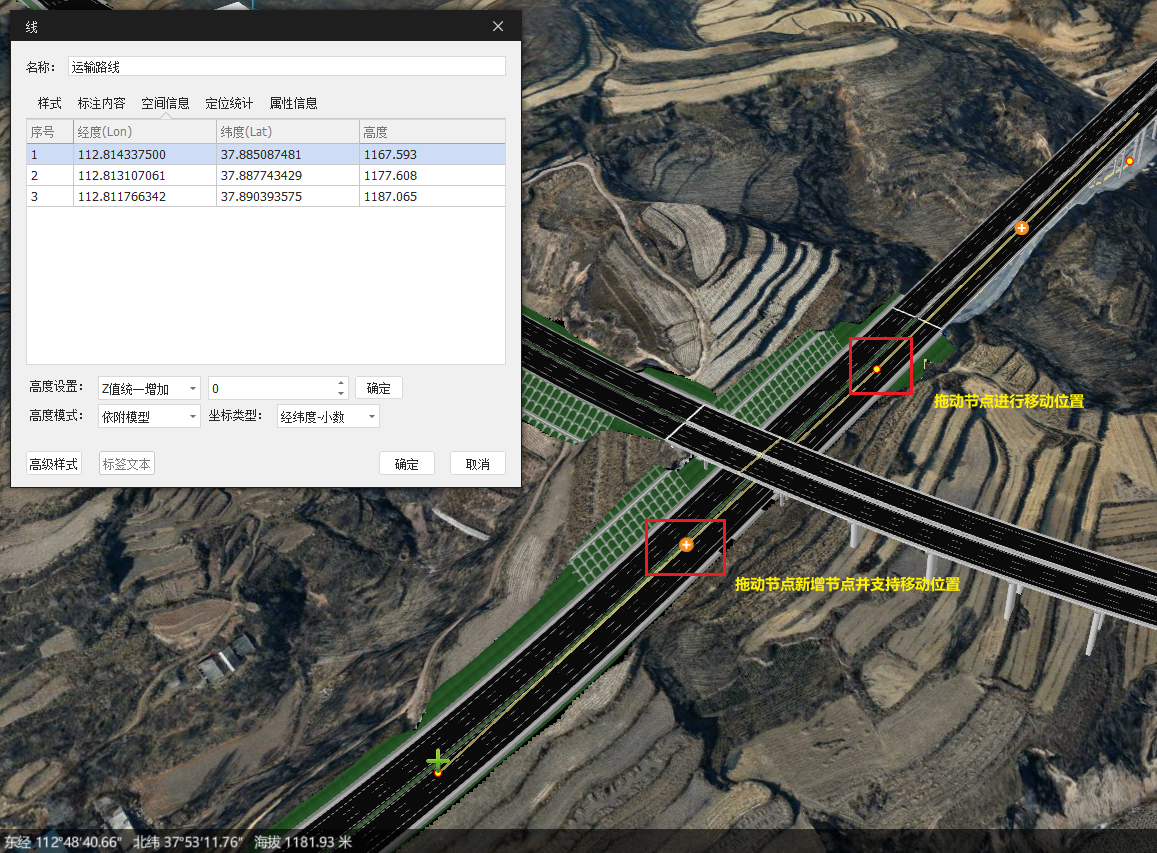The image size is (1157, 853).
Task: Click the green plus marker on the road
Action: click(438, 762)
